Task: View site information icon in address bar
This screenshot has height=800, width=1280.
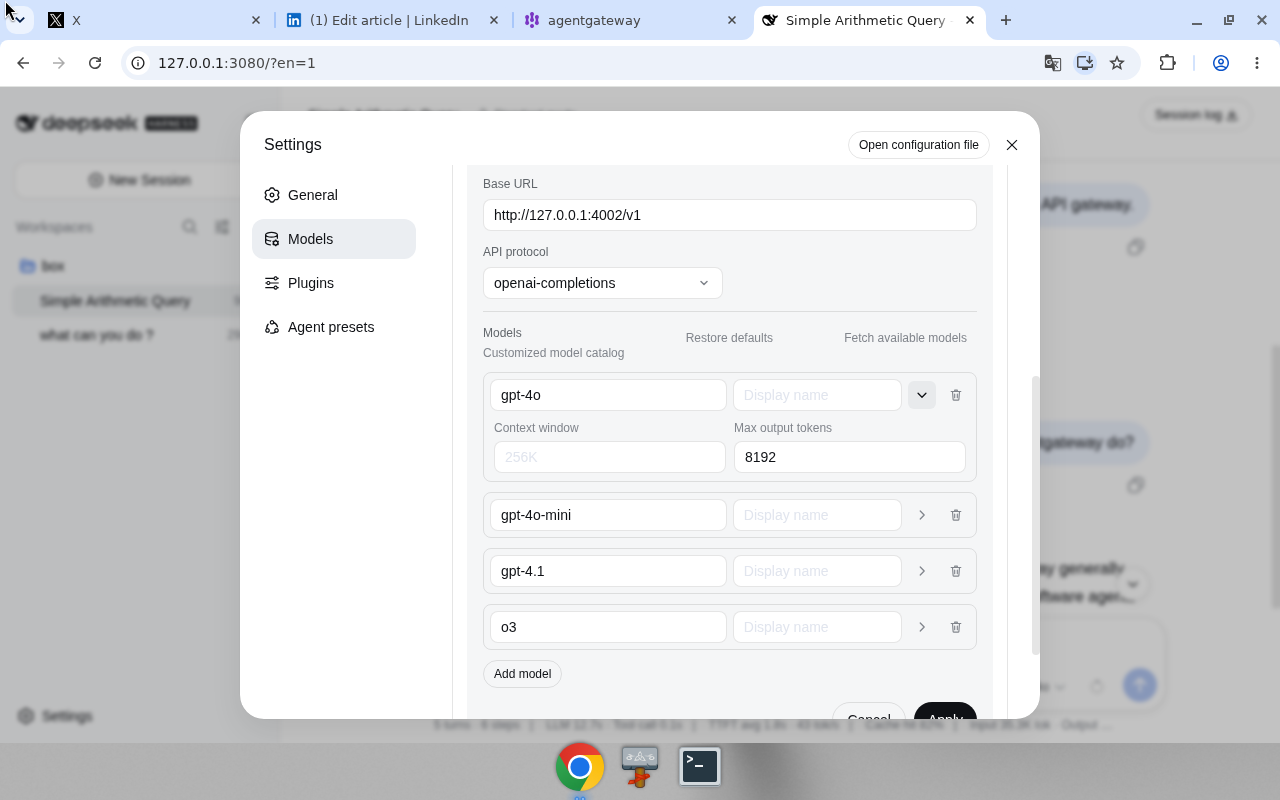Action: (138, 63)
